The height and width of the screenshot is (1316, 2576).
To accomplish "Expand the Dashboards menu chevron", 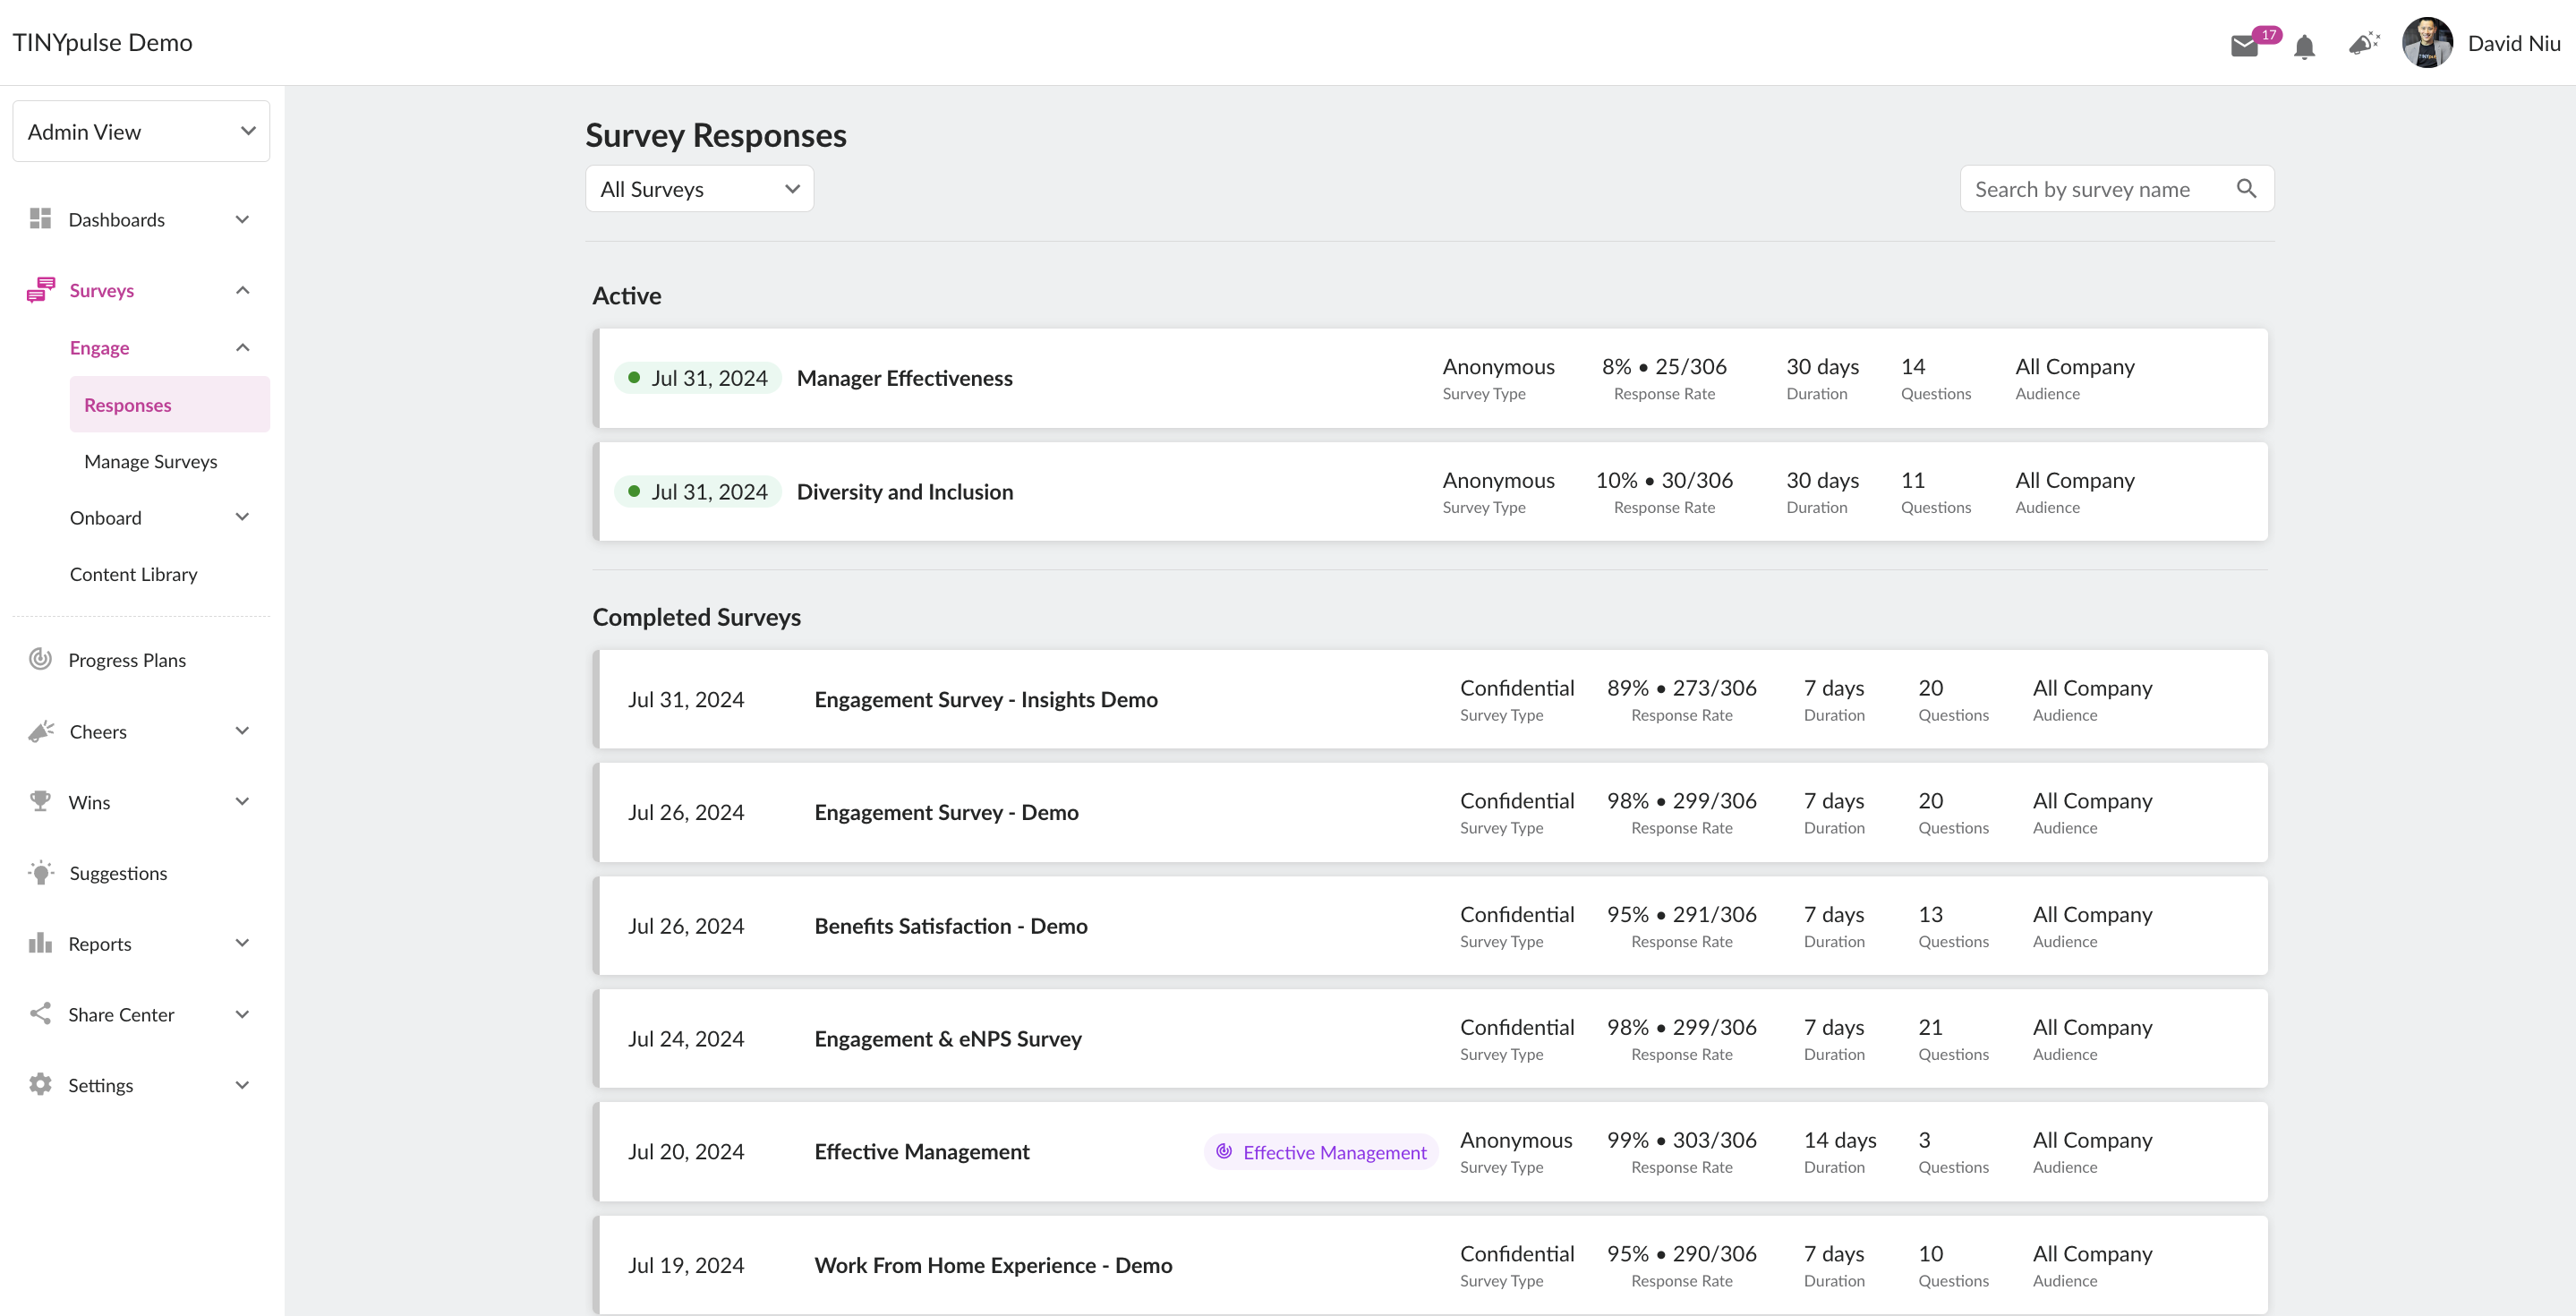I will tap(242, 219).
